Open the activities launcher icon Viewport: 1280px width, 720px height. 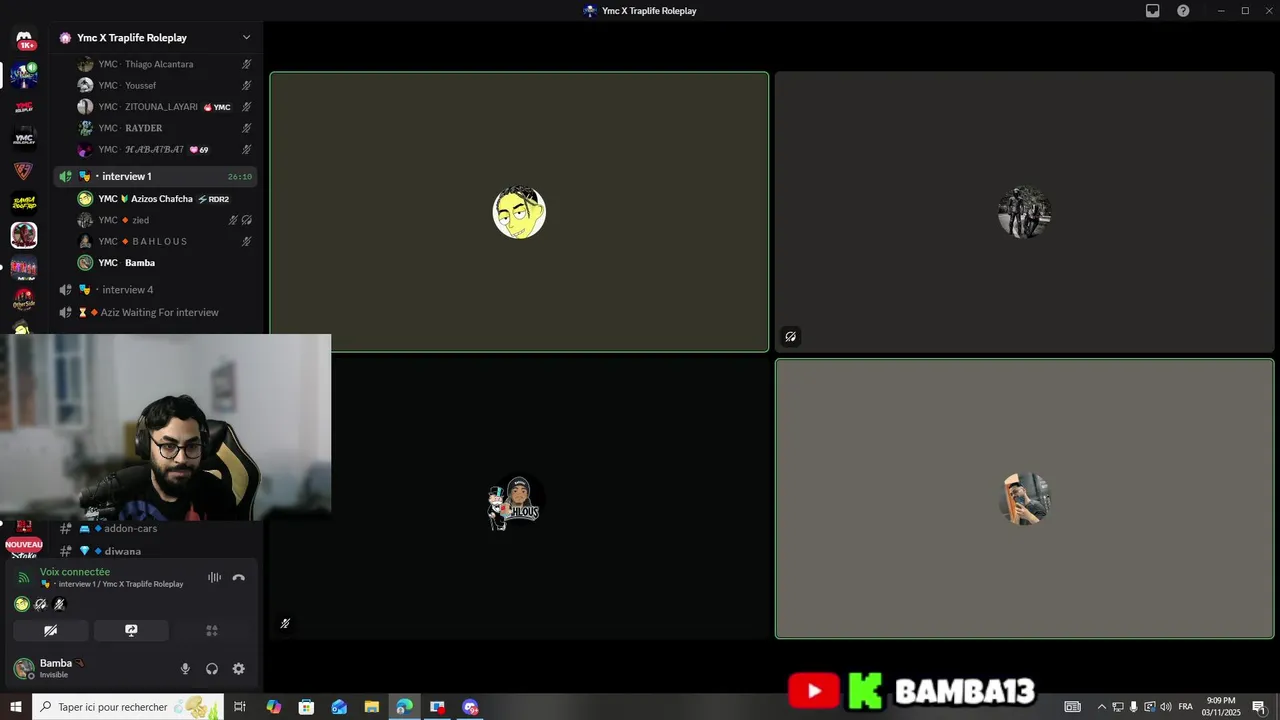pyautogui.click(x=212, y=631)
